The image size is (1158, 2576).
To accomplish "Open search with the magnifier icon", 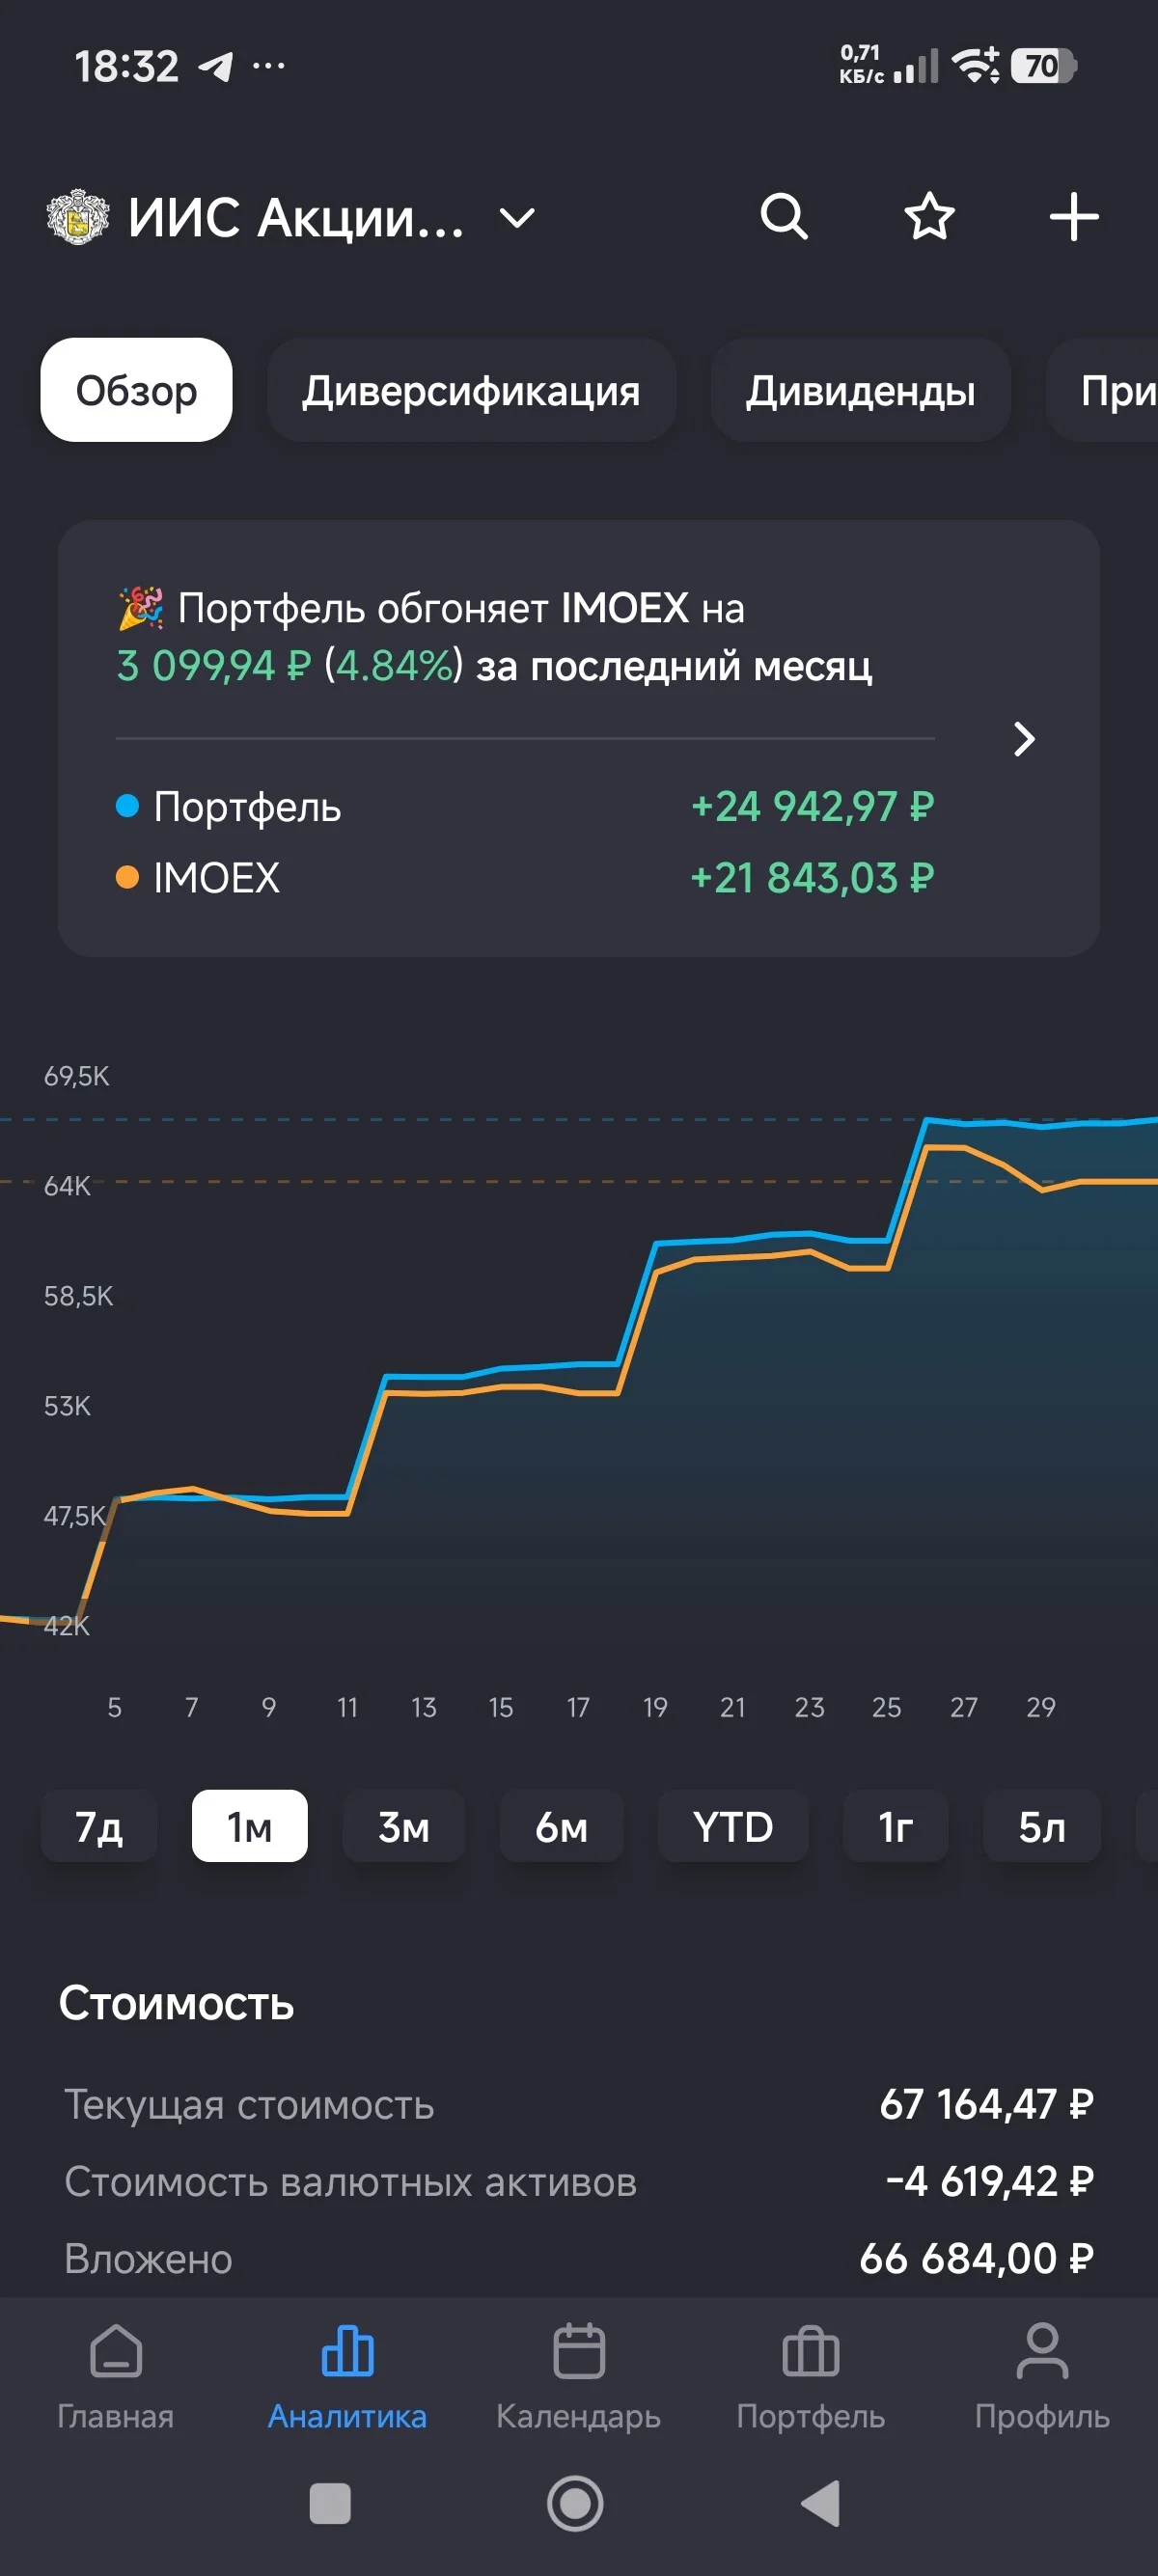I will (x=784, y=216).
